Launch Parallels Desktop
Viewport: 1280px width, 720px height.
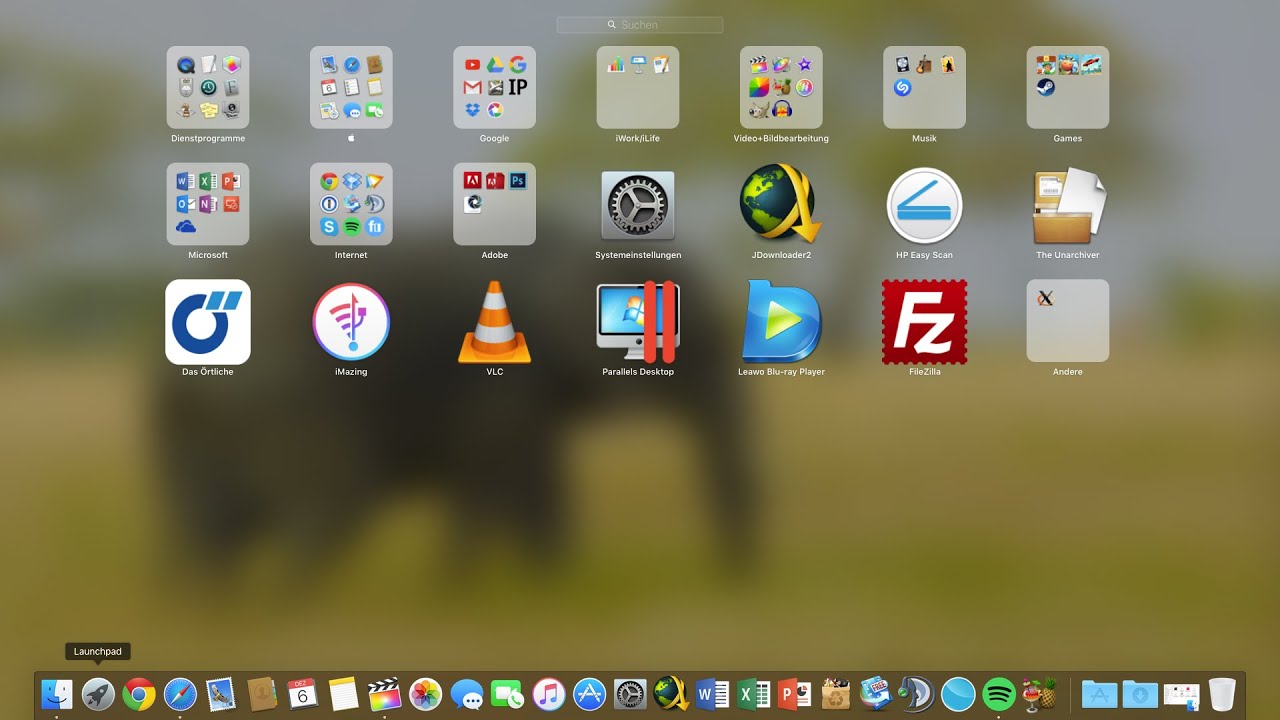pyautogui.click(x=638, y=322)
